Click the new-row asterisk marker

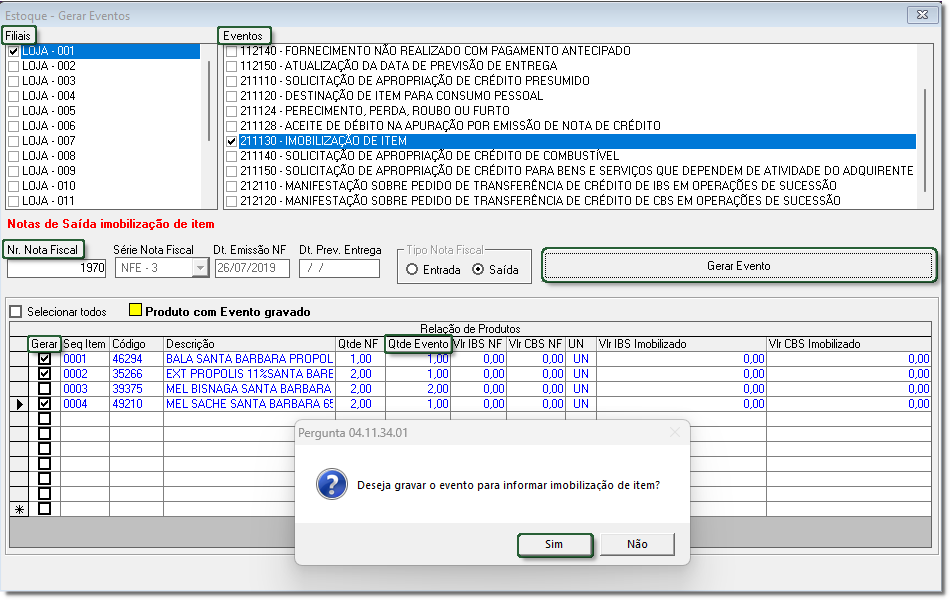tap(19, 510)
